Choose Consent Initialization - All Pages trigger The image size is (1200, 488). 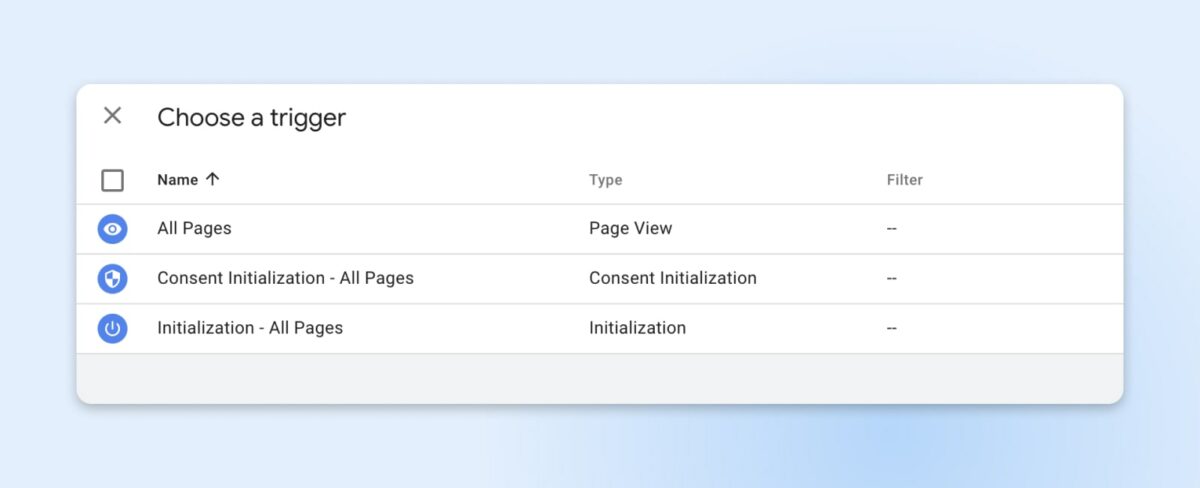coord(285,278)
